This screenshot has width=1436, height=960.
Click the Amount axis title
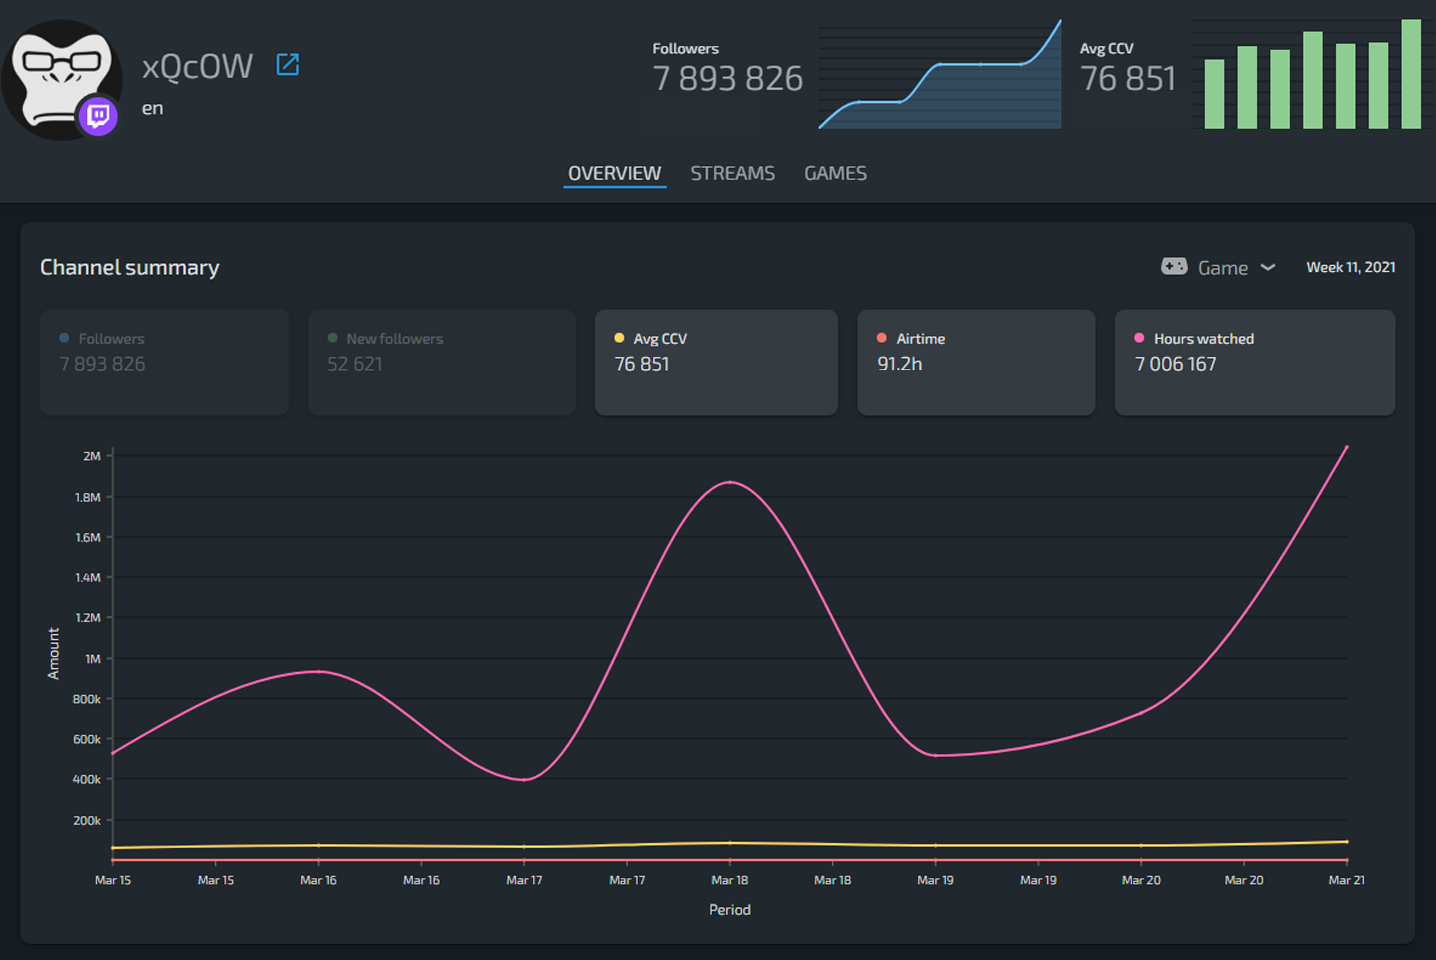(54, 654)
